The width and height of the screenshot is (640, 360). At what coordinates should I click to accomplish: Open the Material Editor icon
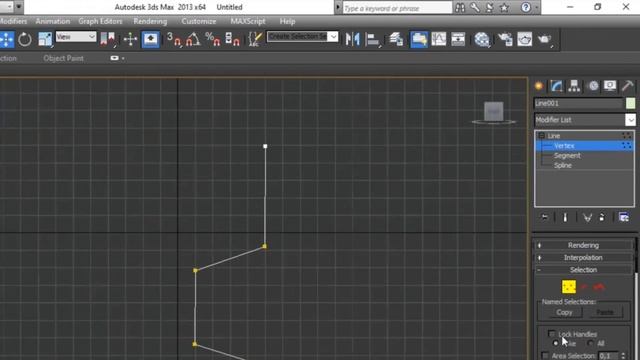(482, 40)
